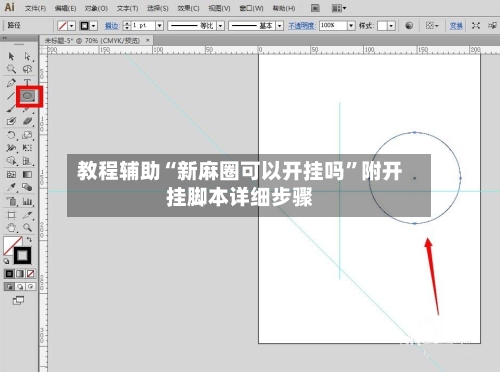Click the control bar stroke color swatch
The width and height of the screenshot is (500, 372).
pos(85,26)
